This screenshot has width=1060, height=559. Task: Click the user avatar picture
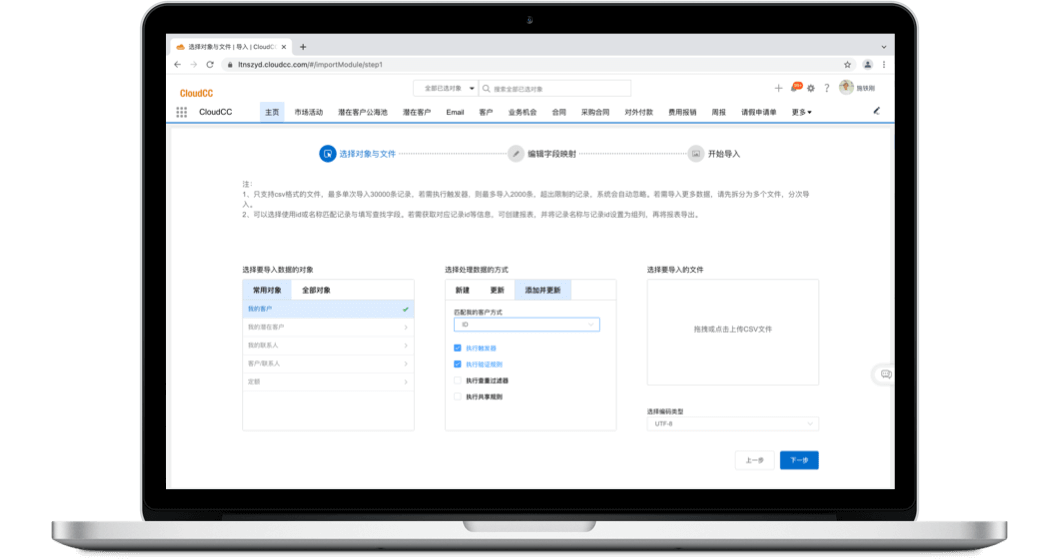click(846, 87)
